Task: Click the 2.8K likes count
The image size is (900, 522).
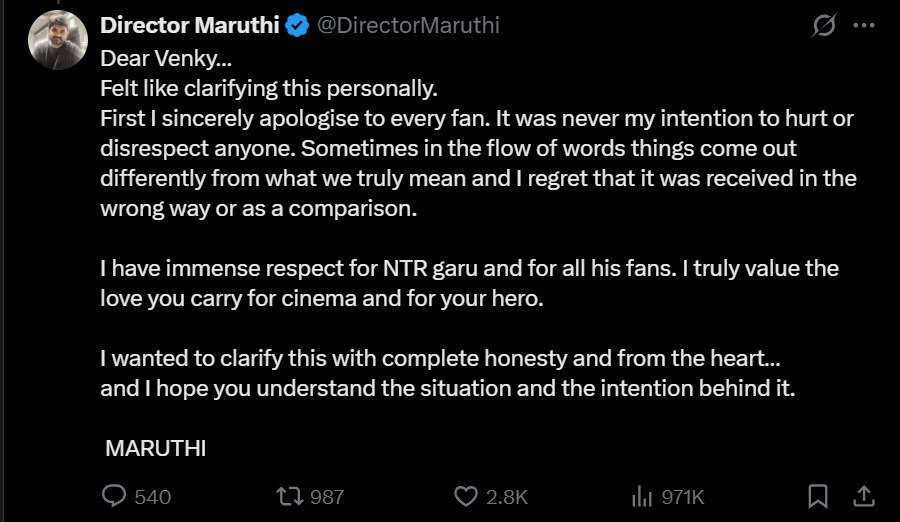Action: point(507,497)
